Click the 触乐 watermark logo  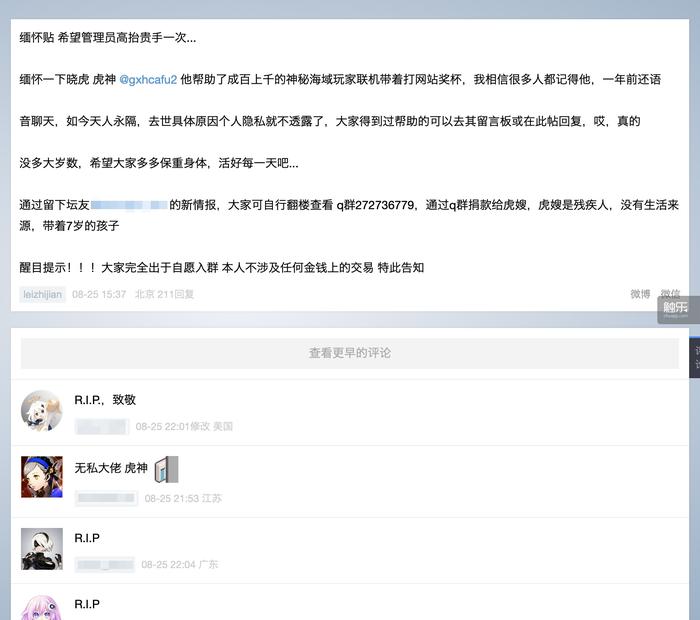(x=675, y=309)
